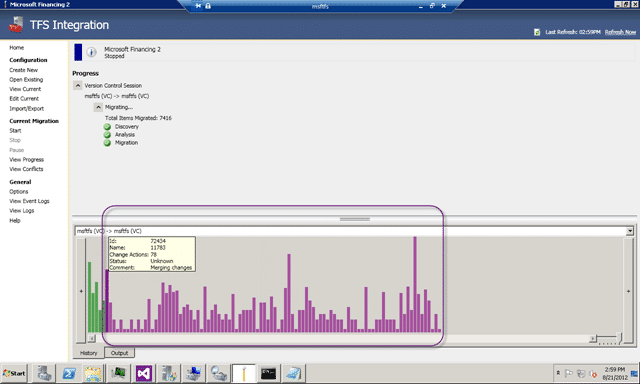Choose Open Existing configuration

click(26, 80)
